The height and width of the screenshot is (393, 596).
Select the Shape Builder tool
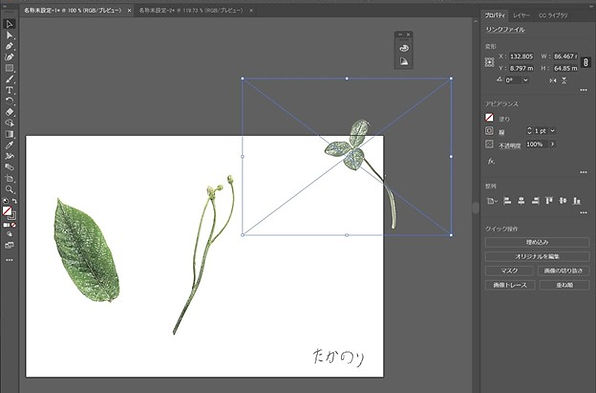point(10,123)
